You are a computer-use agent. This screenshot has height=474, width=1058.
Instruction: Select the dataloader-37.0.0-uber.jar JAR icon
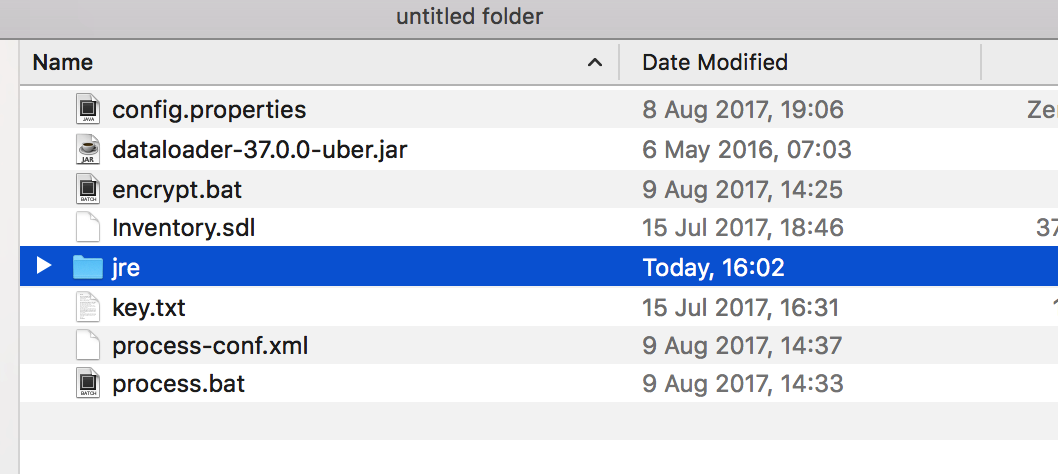[x=88, y=149]
